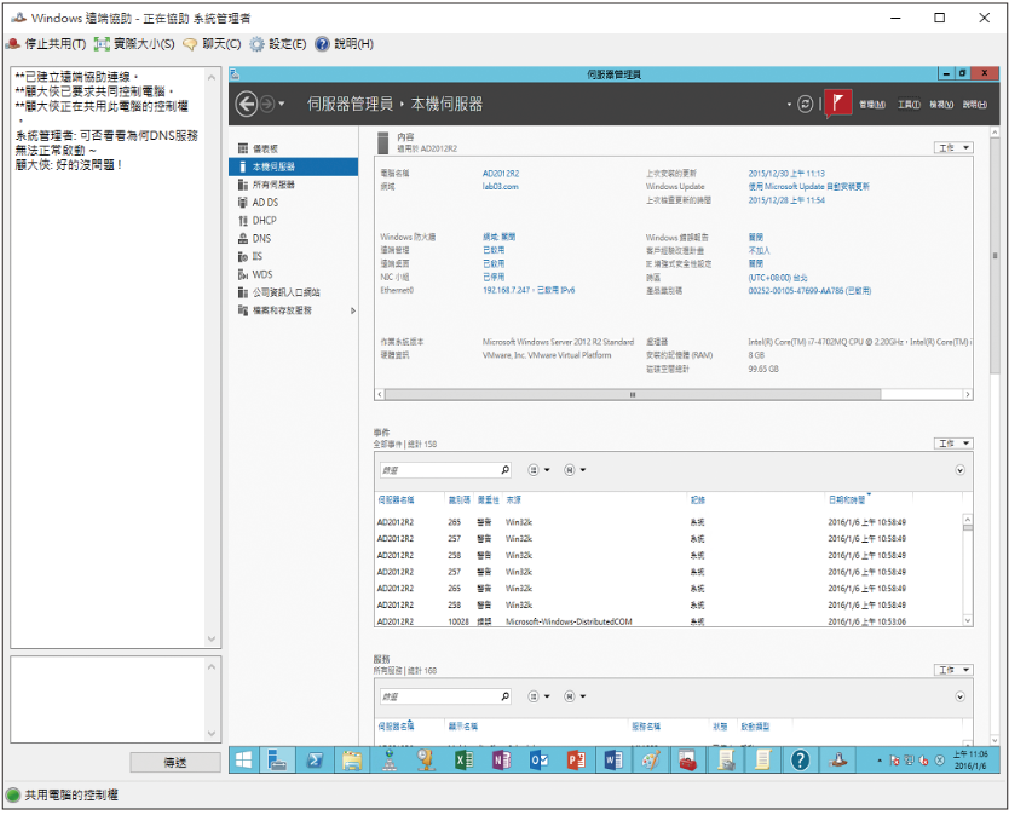The height and width of the screenshot is (813, 1011).
Task: Open Help (說明) in Remote Assistance toolbar
Action: [x=344, y=44]
